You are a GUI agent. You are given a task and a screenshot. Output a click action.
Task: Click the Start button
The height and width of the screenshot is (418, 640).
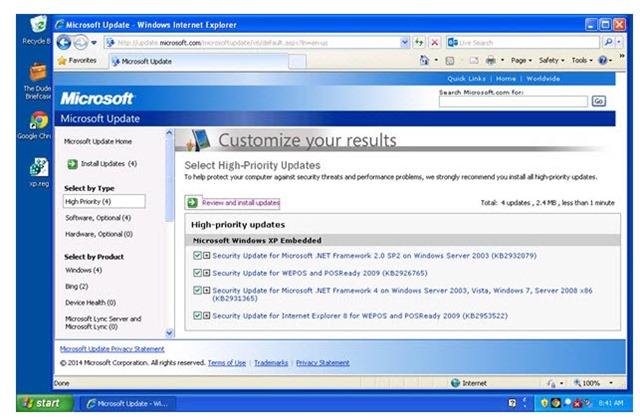pos(44,403)
